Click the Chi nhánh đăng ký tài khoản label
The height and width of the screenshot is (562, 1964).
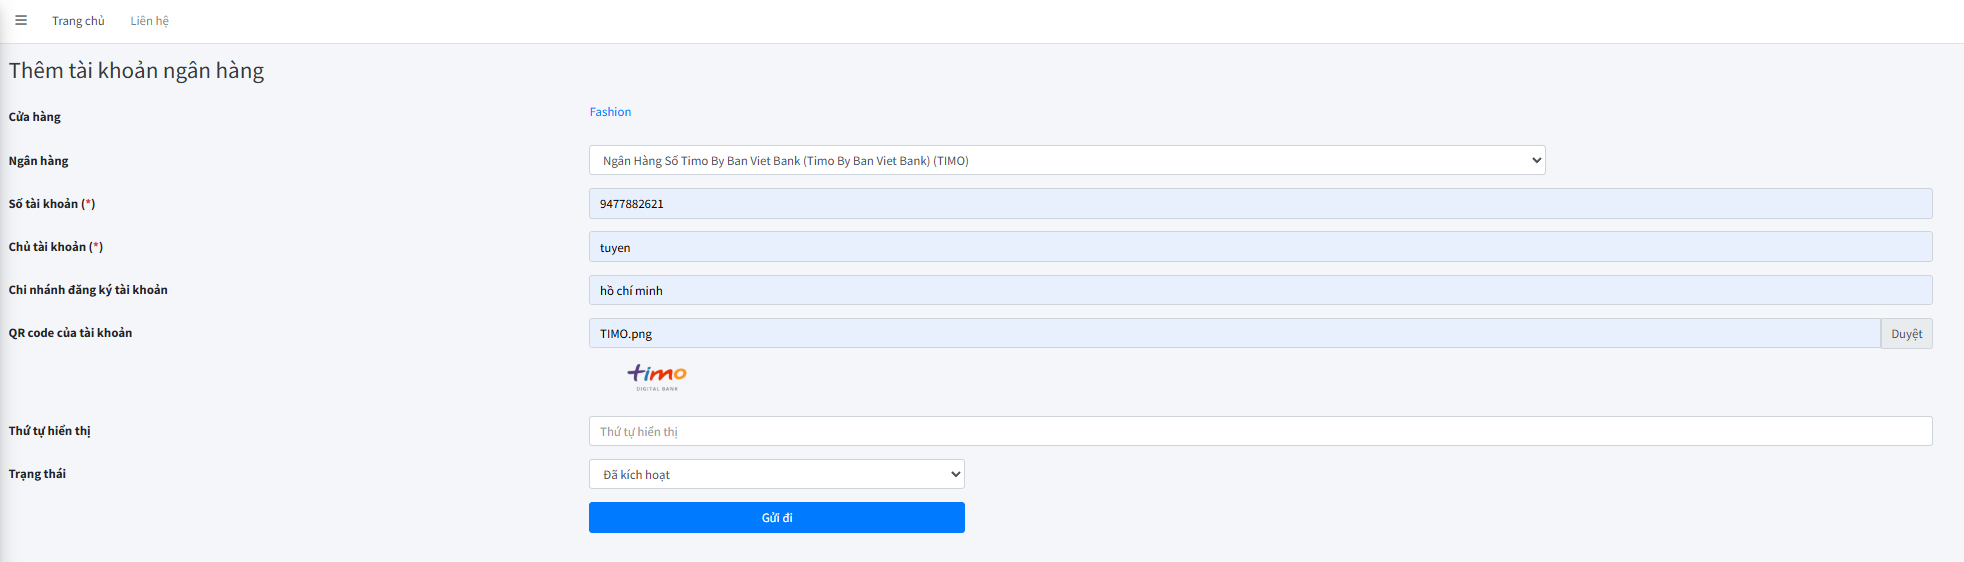(x=88, y=290)
